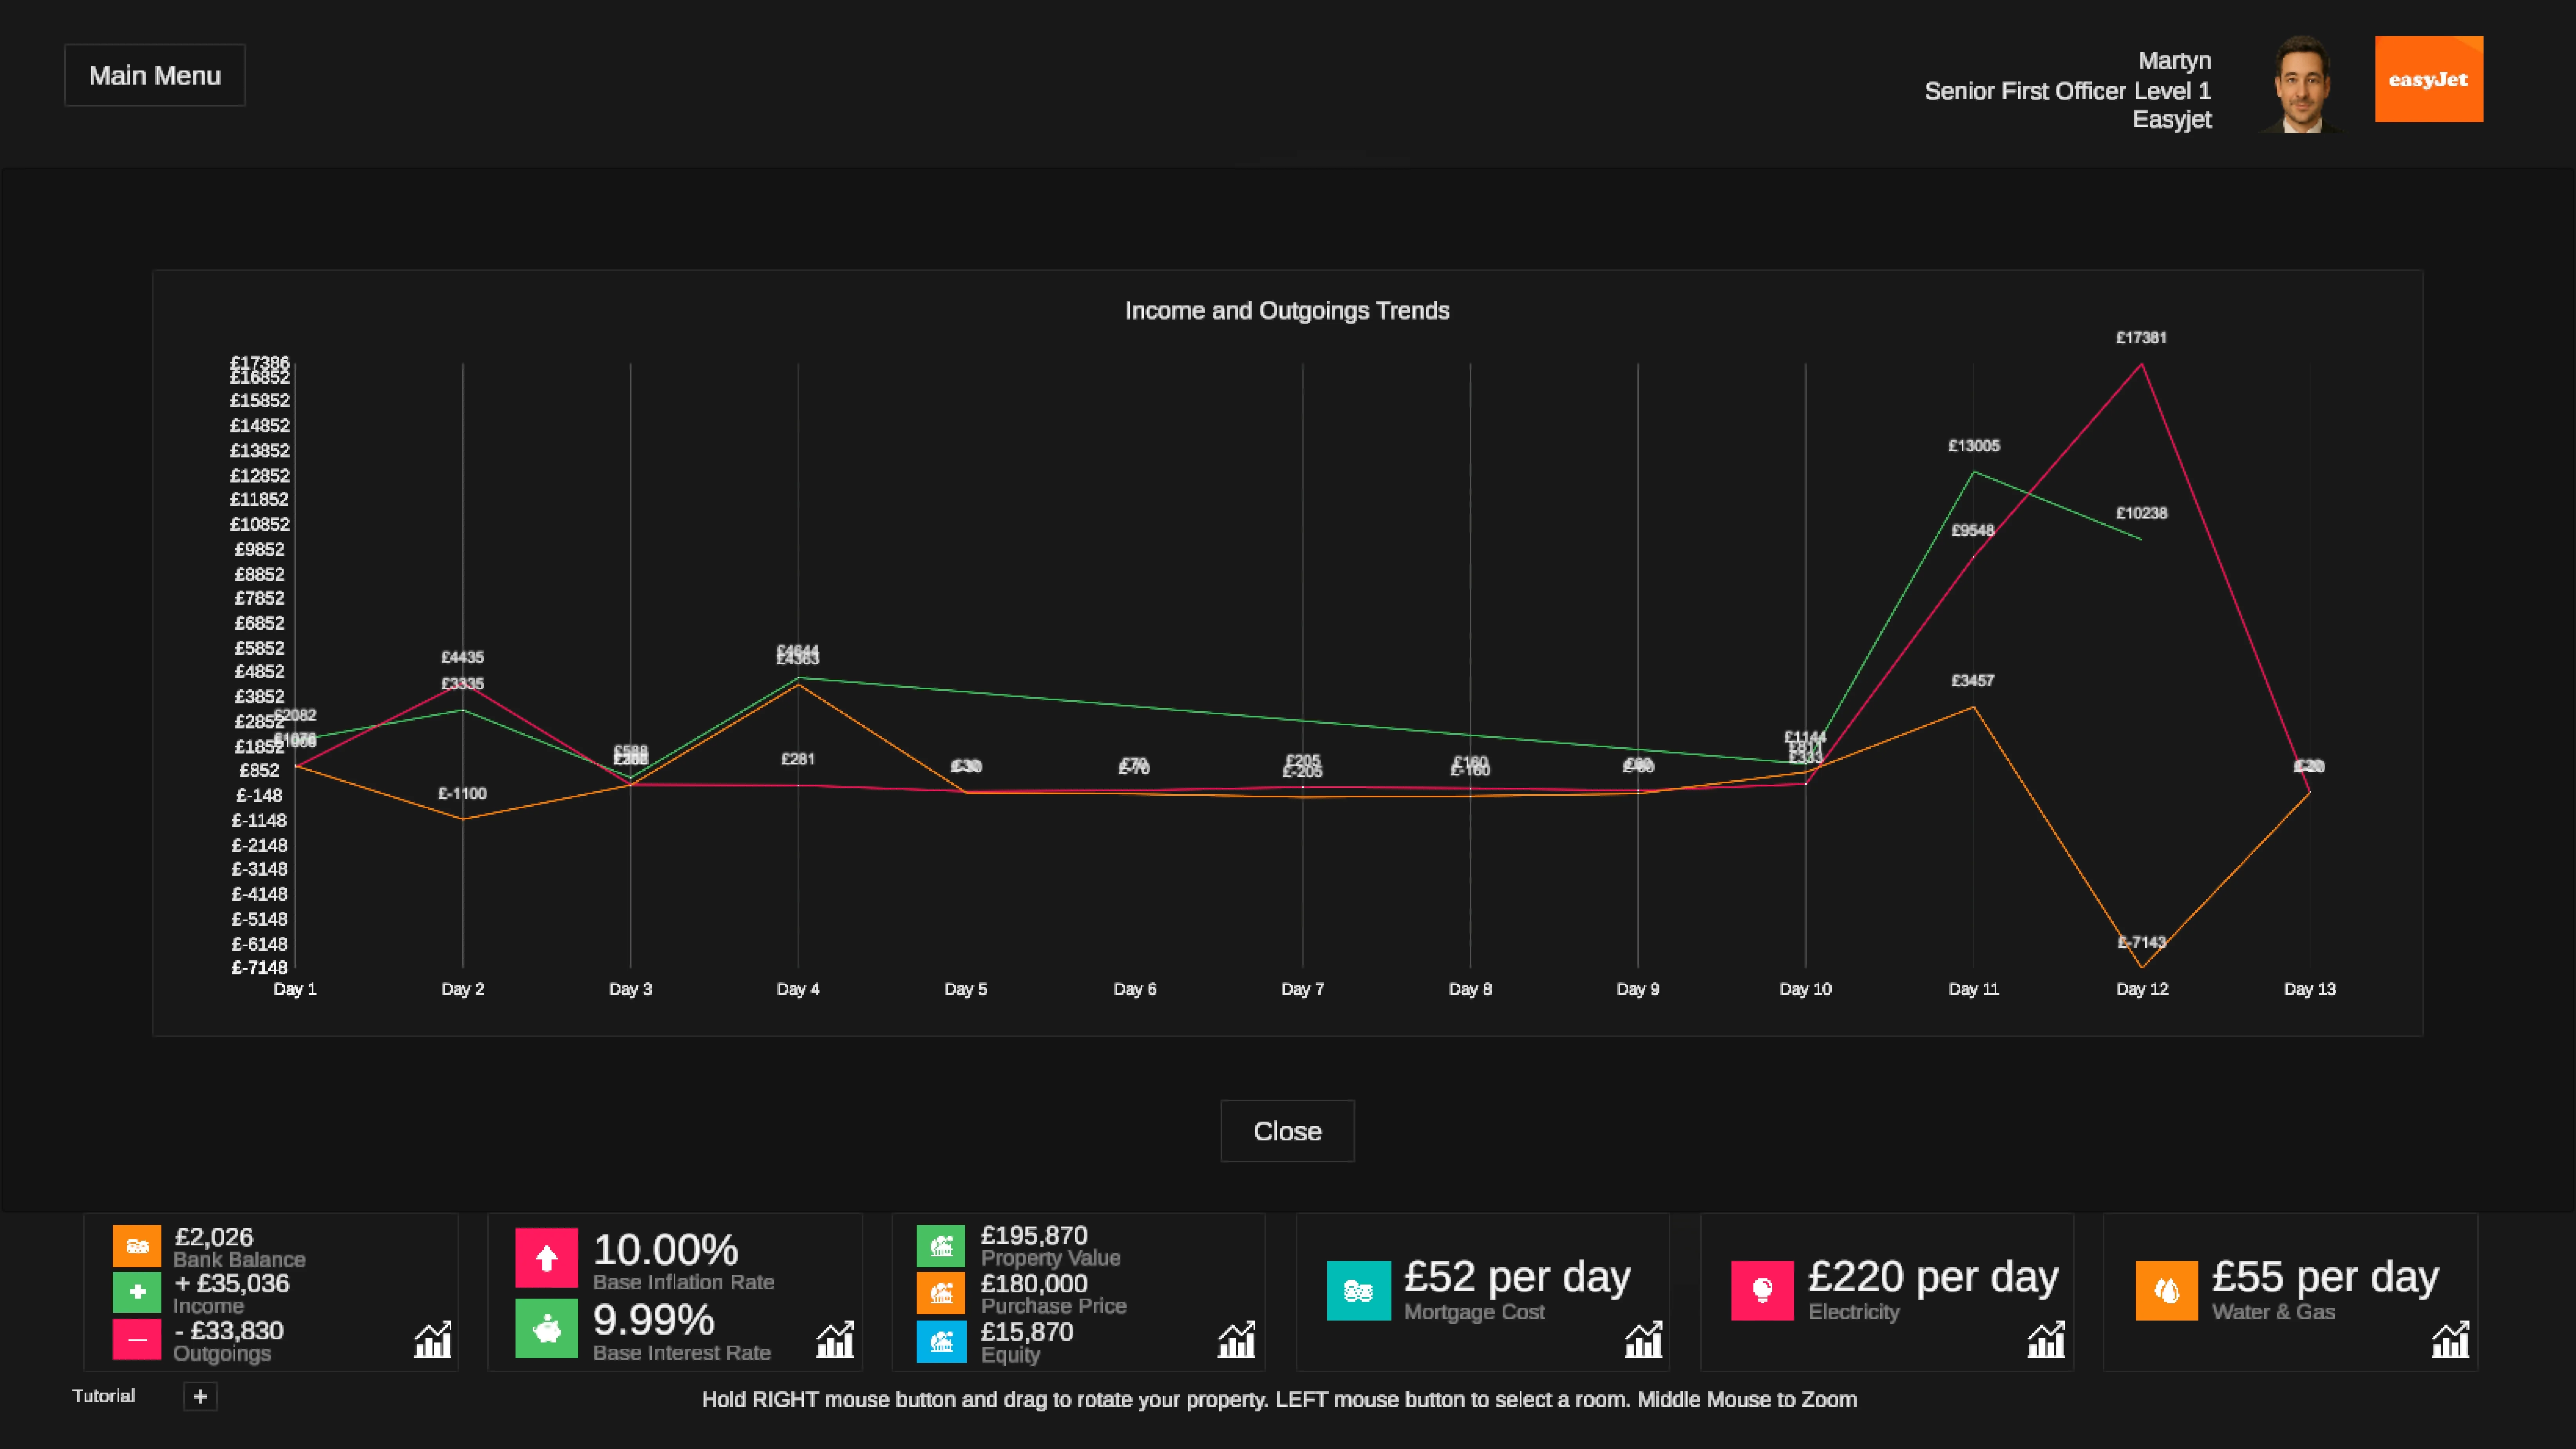The width and height of the screenshot is (2576, 1449).
Task: Click the pink Outgoings minus icon
Action: click(137, 1339)
